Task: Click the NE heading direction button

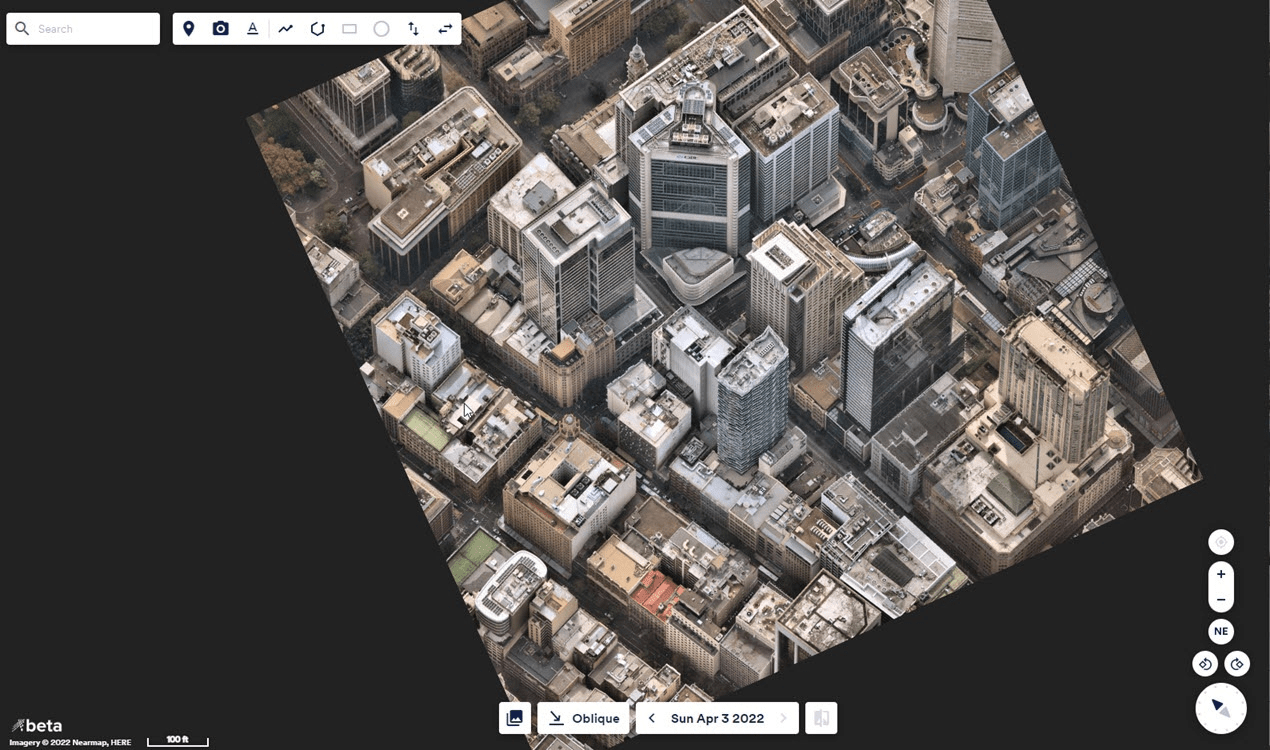Action: pyautogui.click(x=1221, y=631)
